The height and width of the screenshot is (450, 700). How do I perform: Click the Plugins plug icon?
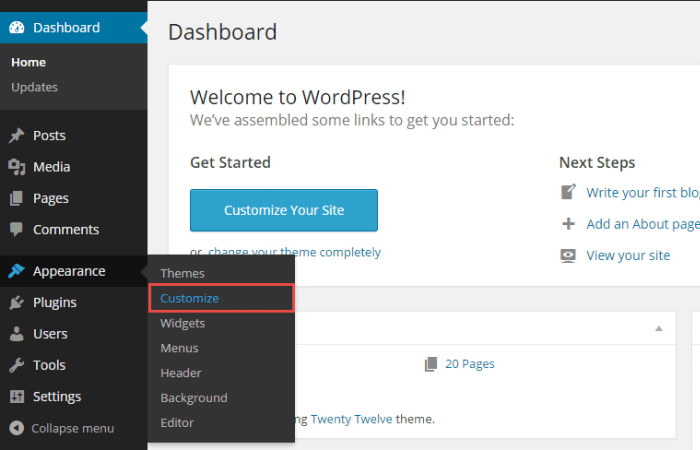click(x=17, y=303)
